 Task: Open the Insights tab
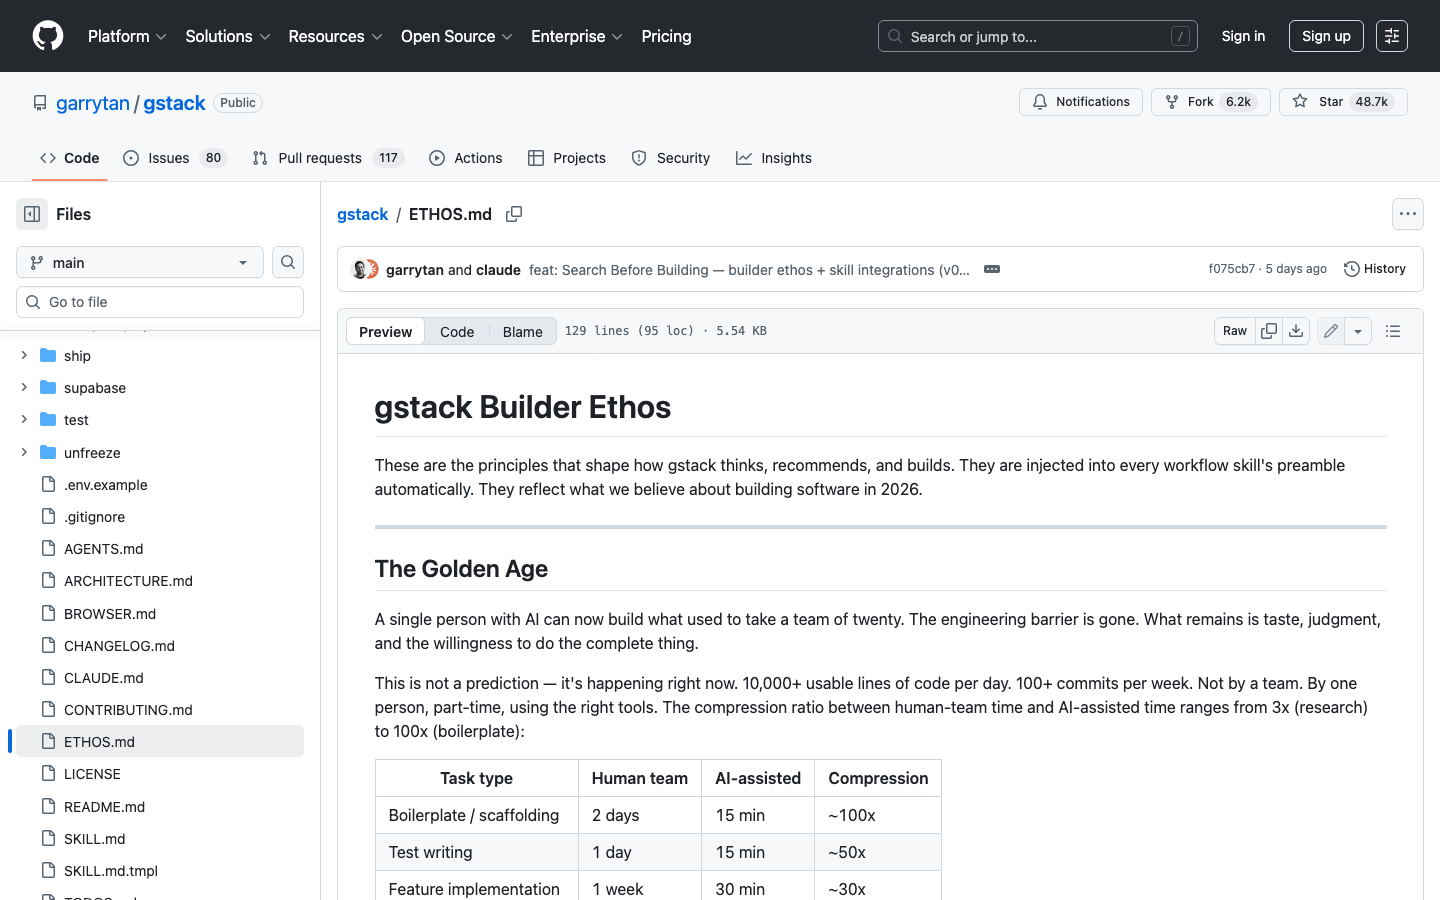[x=774, y=158]
